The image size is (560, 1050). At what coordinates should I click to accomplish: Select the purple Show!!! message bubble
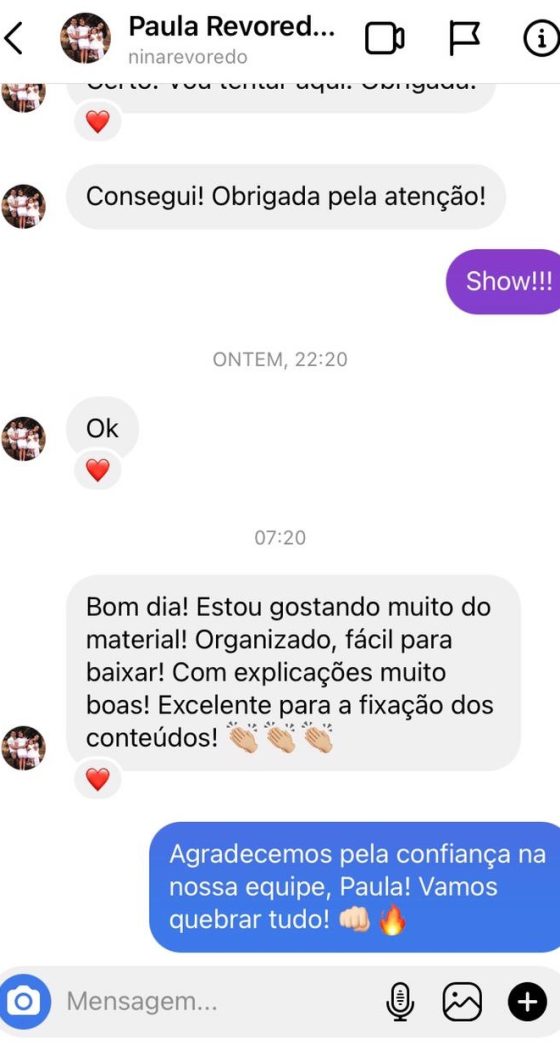coord(503,281)
